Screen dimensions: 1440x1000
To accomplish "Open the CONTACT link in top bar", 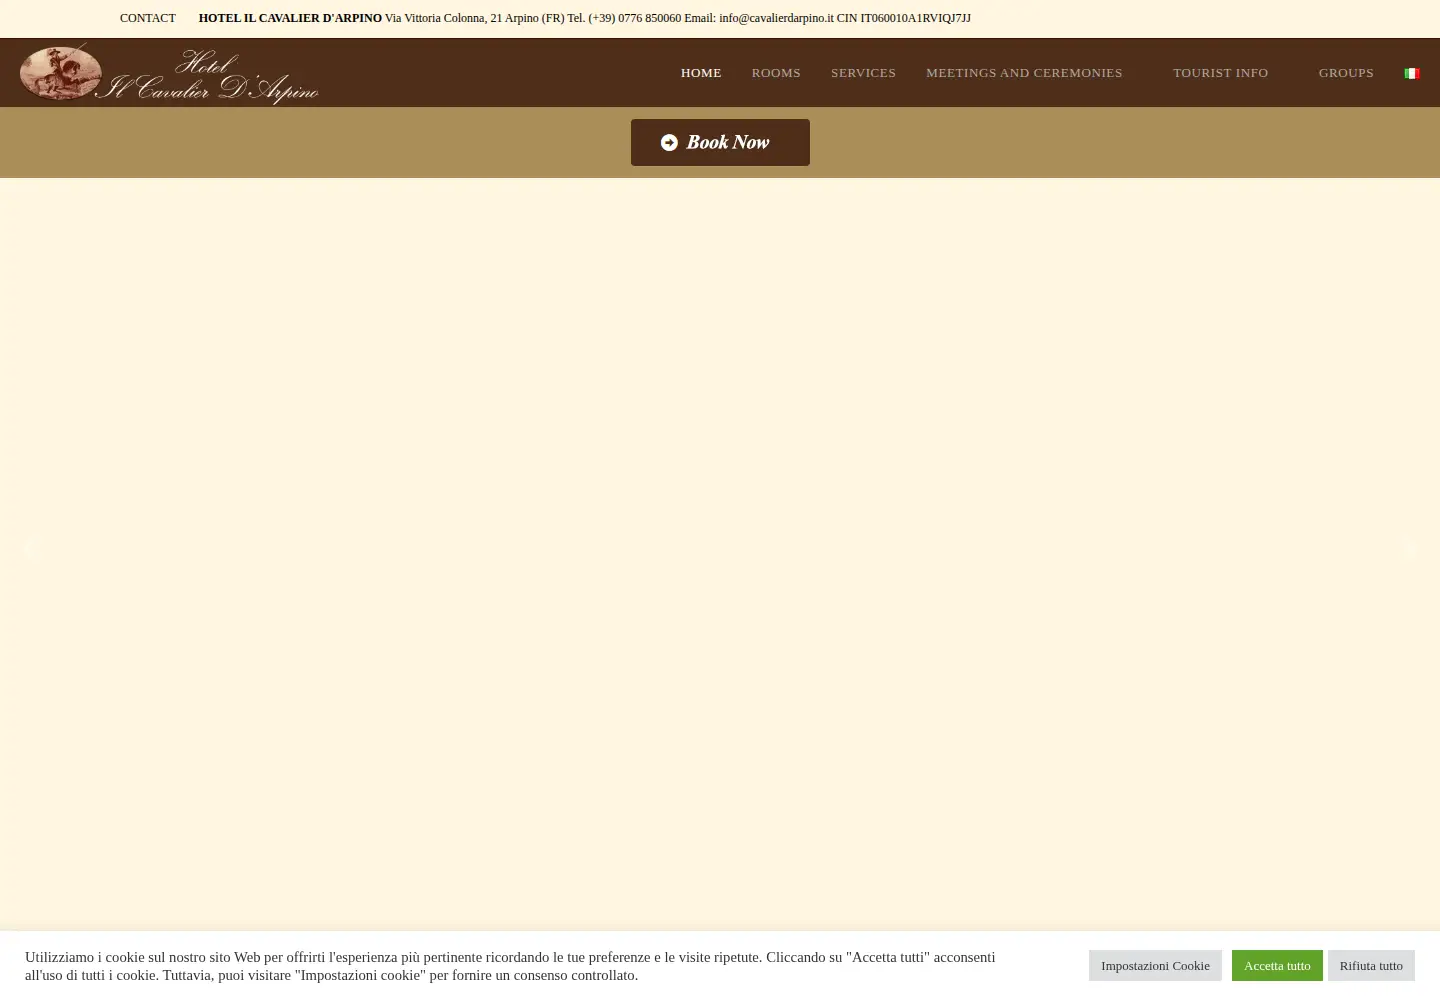I will click(x=147, y=18).
